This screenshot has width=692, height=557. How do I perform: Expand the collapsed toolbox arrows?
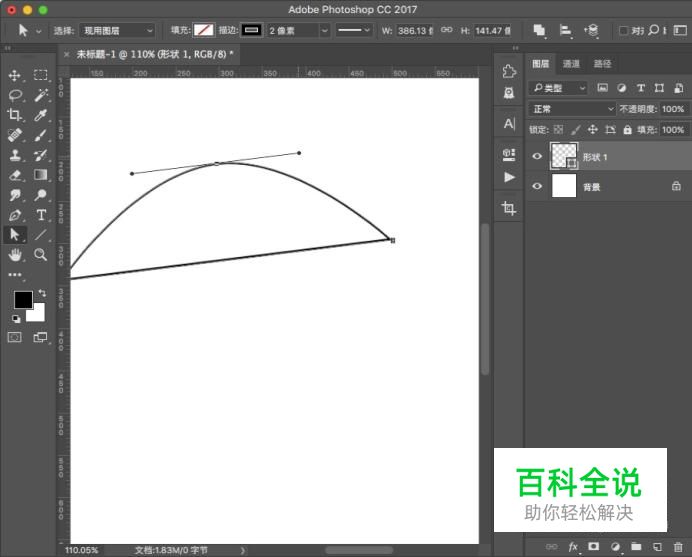pos(8,48)
